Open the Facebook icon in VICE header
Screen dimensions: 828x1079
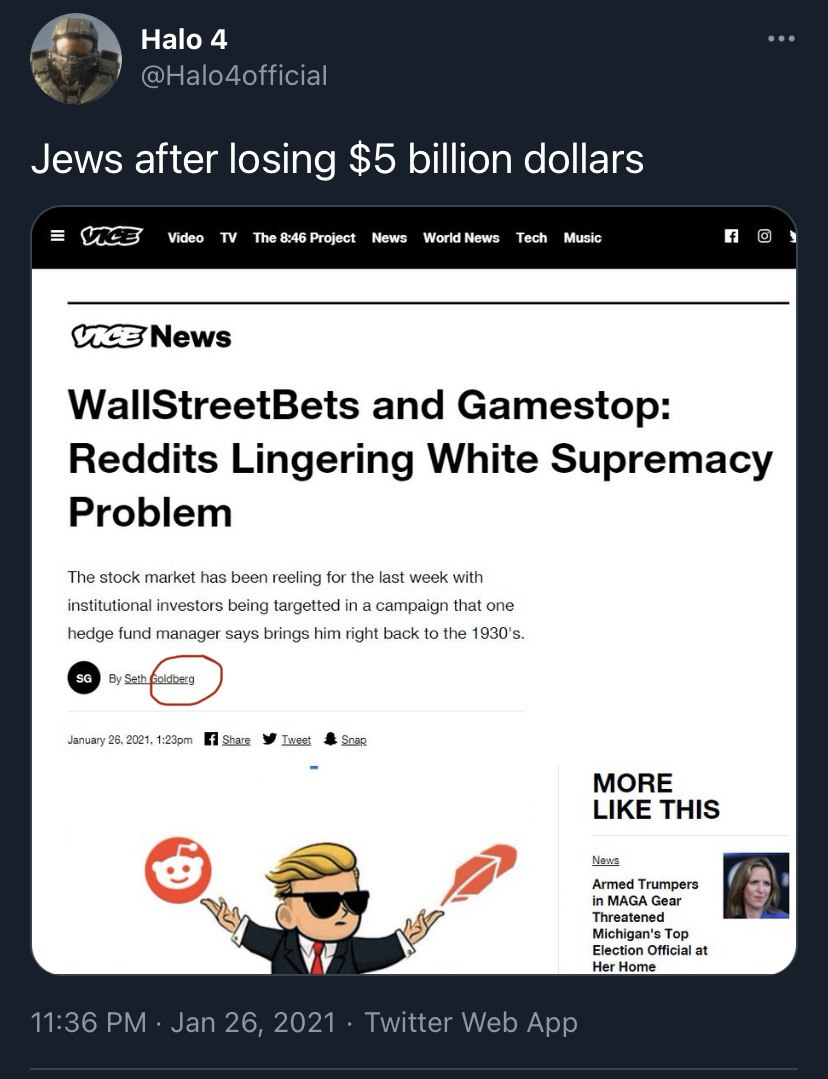pyautogui.click(x=731, y=236)
